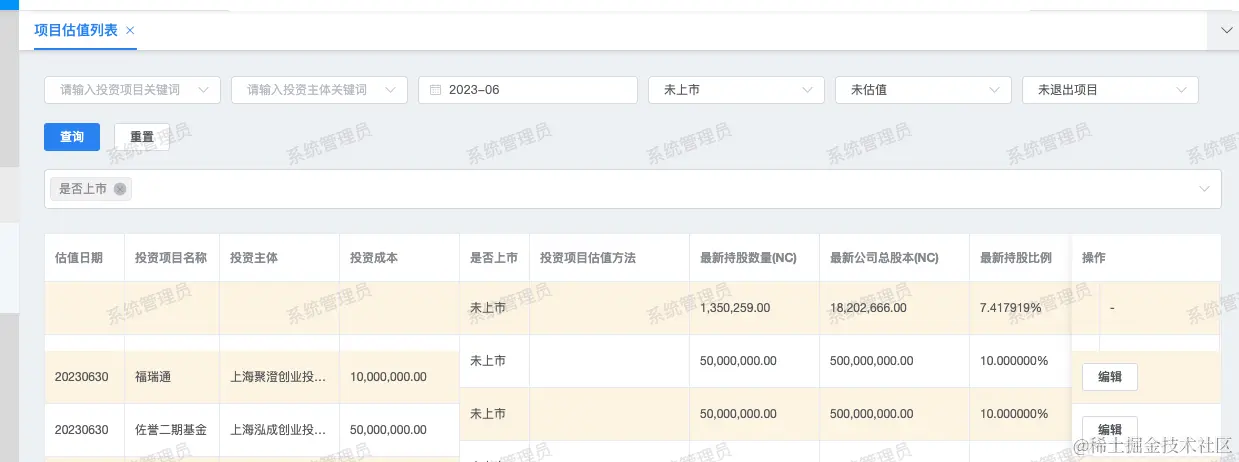Switch to the 项目估值列表 tab

(76, 30)
